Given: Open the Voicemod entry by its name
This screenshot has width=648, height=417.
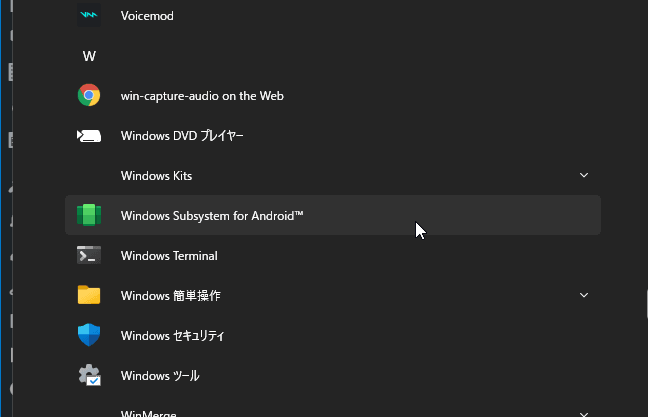Looking at the screenshot, I should point(148,16).
